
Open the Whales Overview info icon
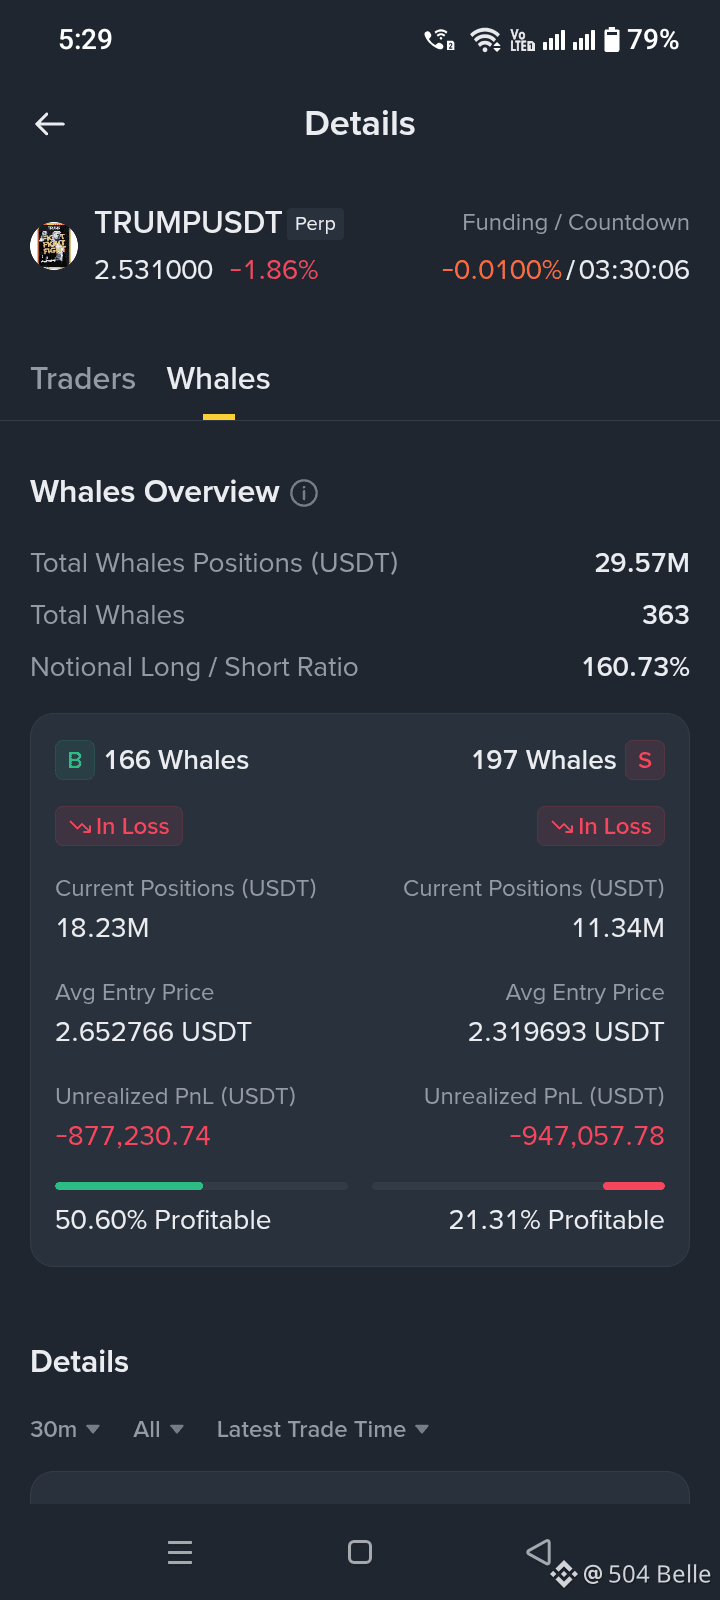tap(304, 493)
